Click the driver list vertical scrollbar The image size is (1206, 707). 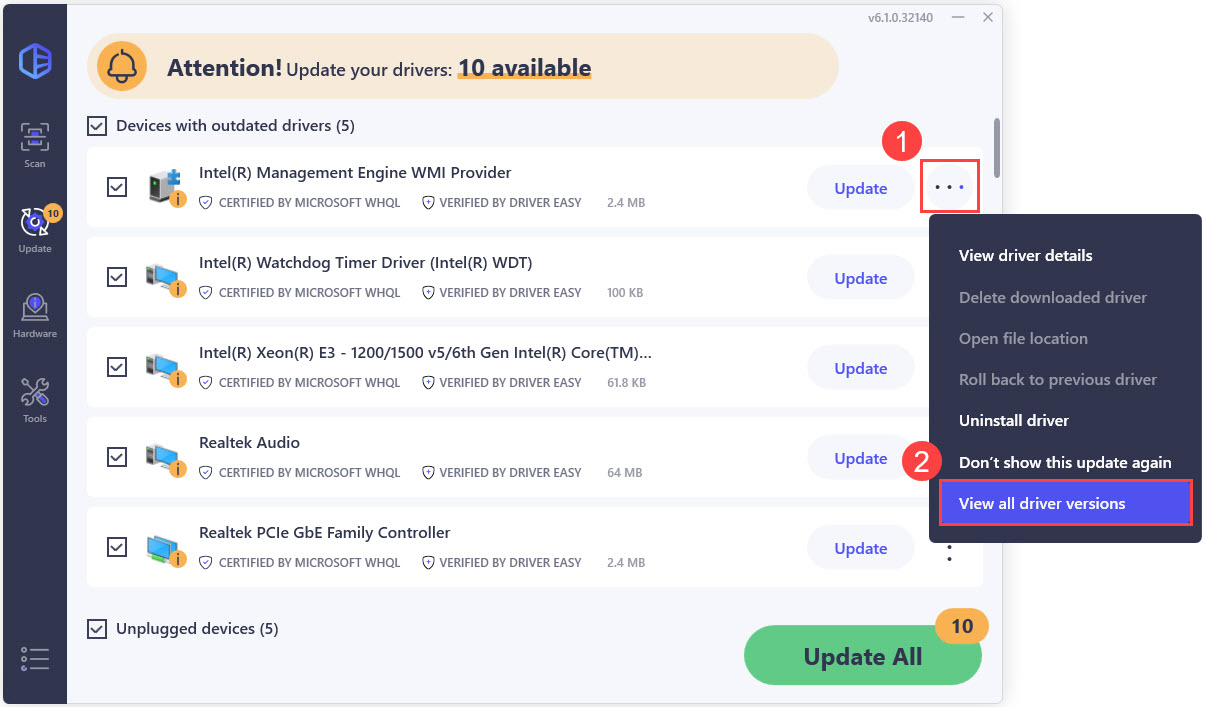(996, 148)
